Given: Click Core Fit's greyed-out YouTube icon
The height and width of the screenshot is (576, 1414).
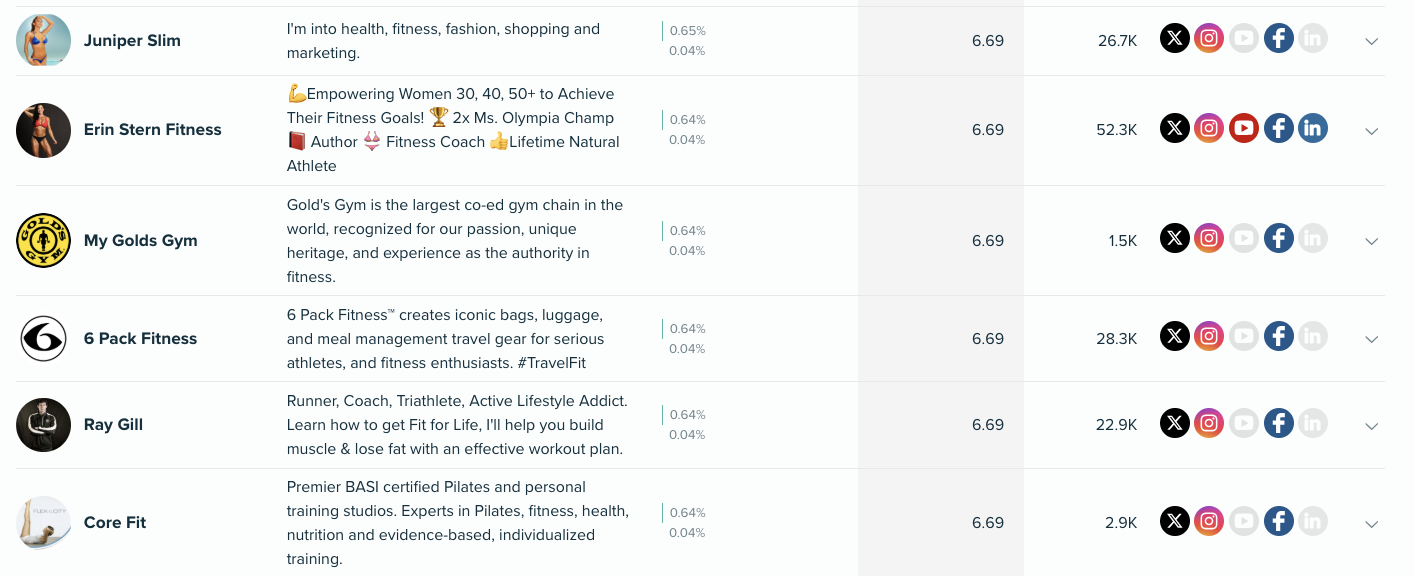Looking at the screenshot, I should pyautogui.click(x=1244, y=521).
